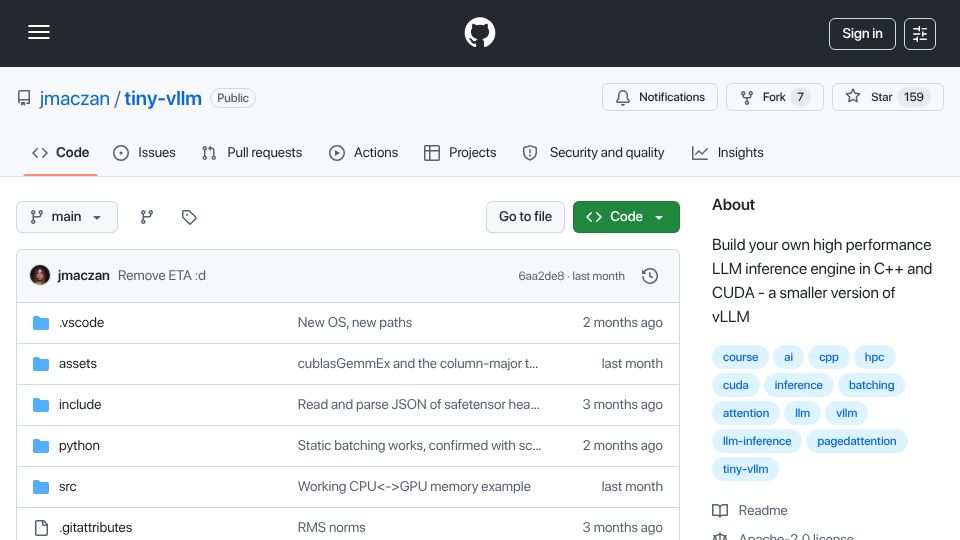Select the hpc topic tag
The image size is (960, 540).
874,357
